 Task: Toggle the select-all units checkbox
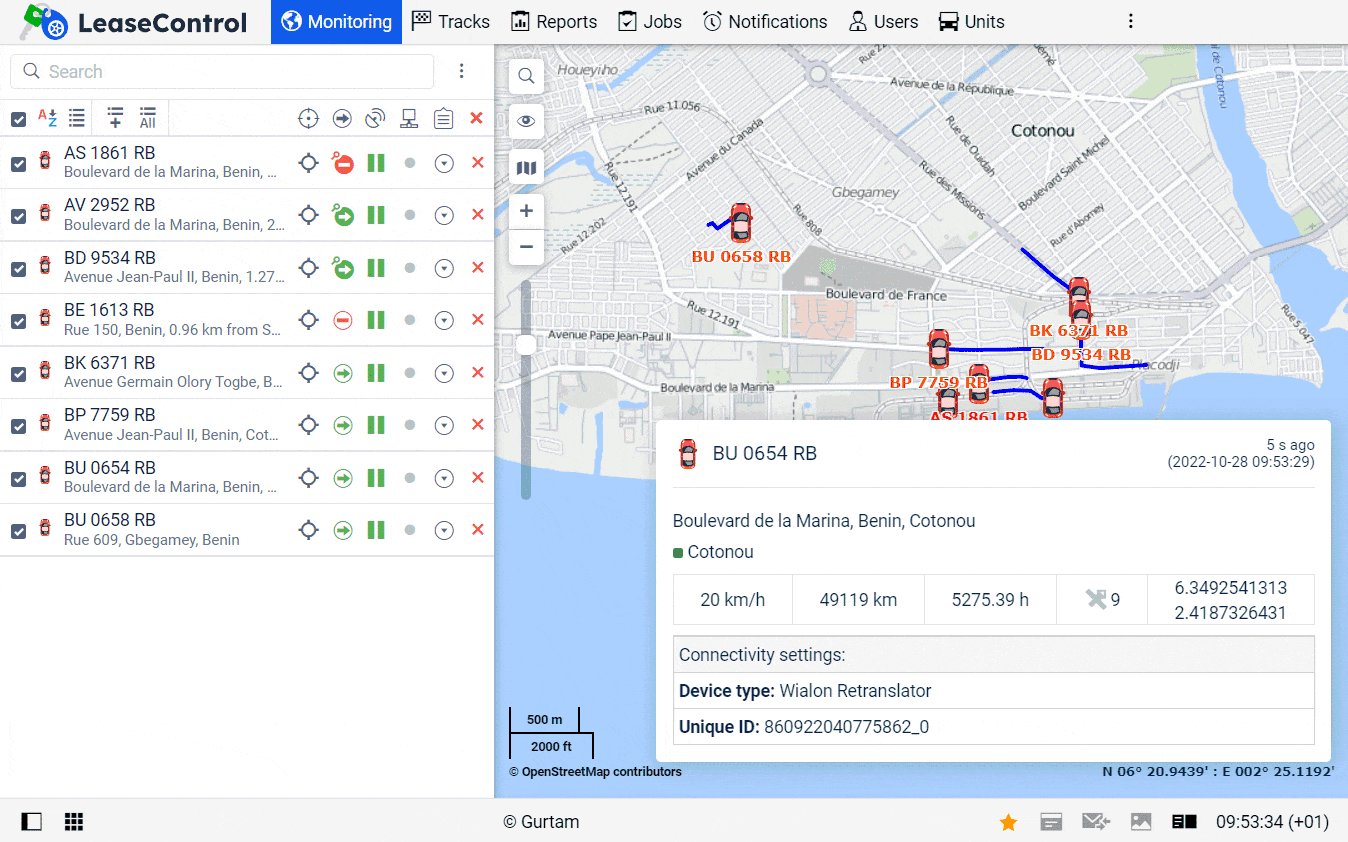point(18,119)
